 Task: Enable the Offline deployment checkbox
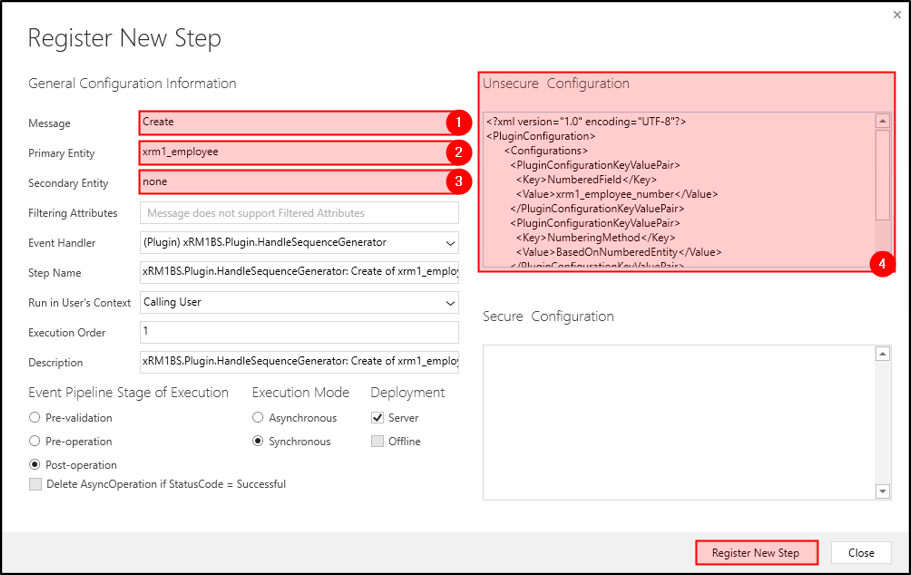pyautogui.click(x=377, y=441)
